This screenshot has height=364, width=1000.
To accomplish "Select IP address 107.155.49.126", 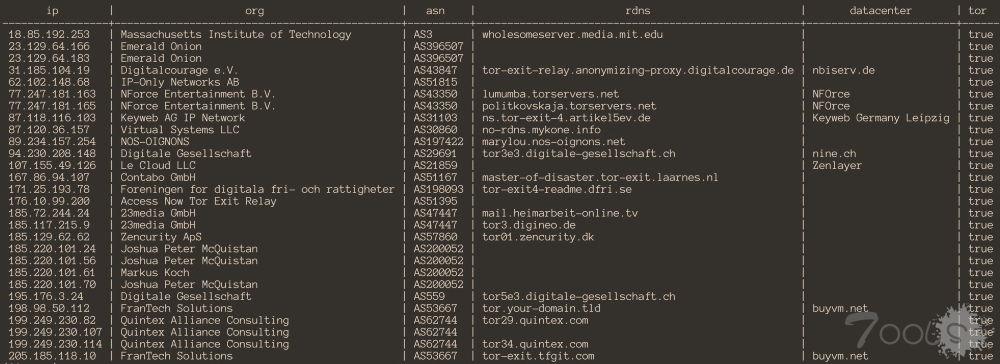I will coord(52,165).
